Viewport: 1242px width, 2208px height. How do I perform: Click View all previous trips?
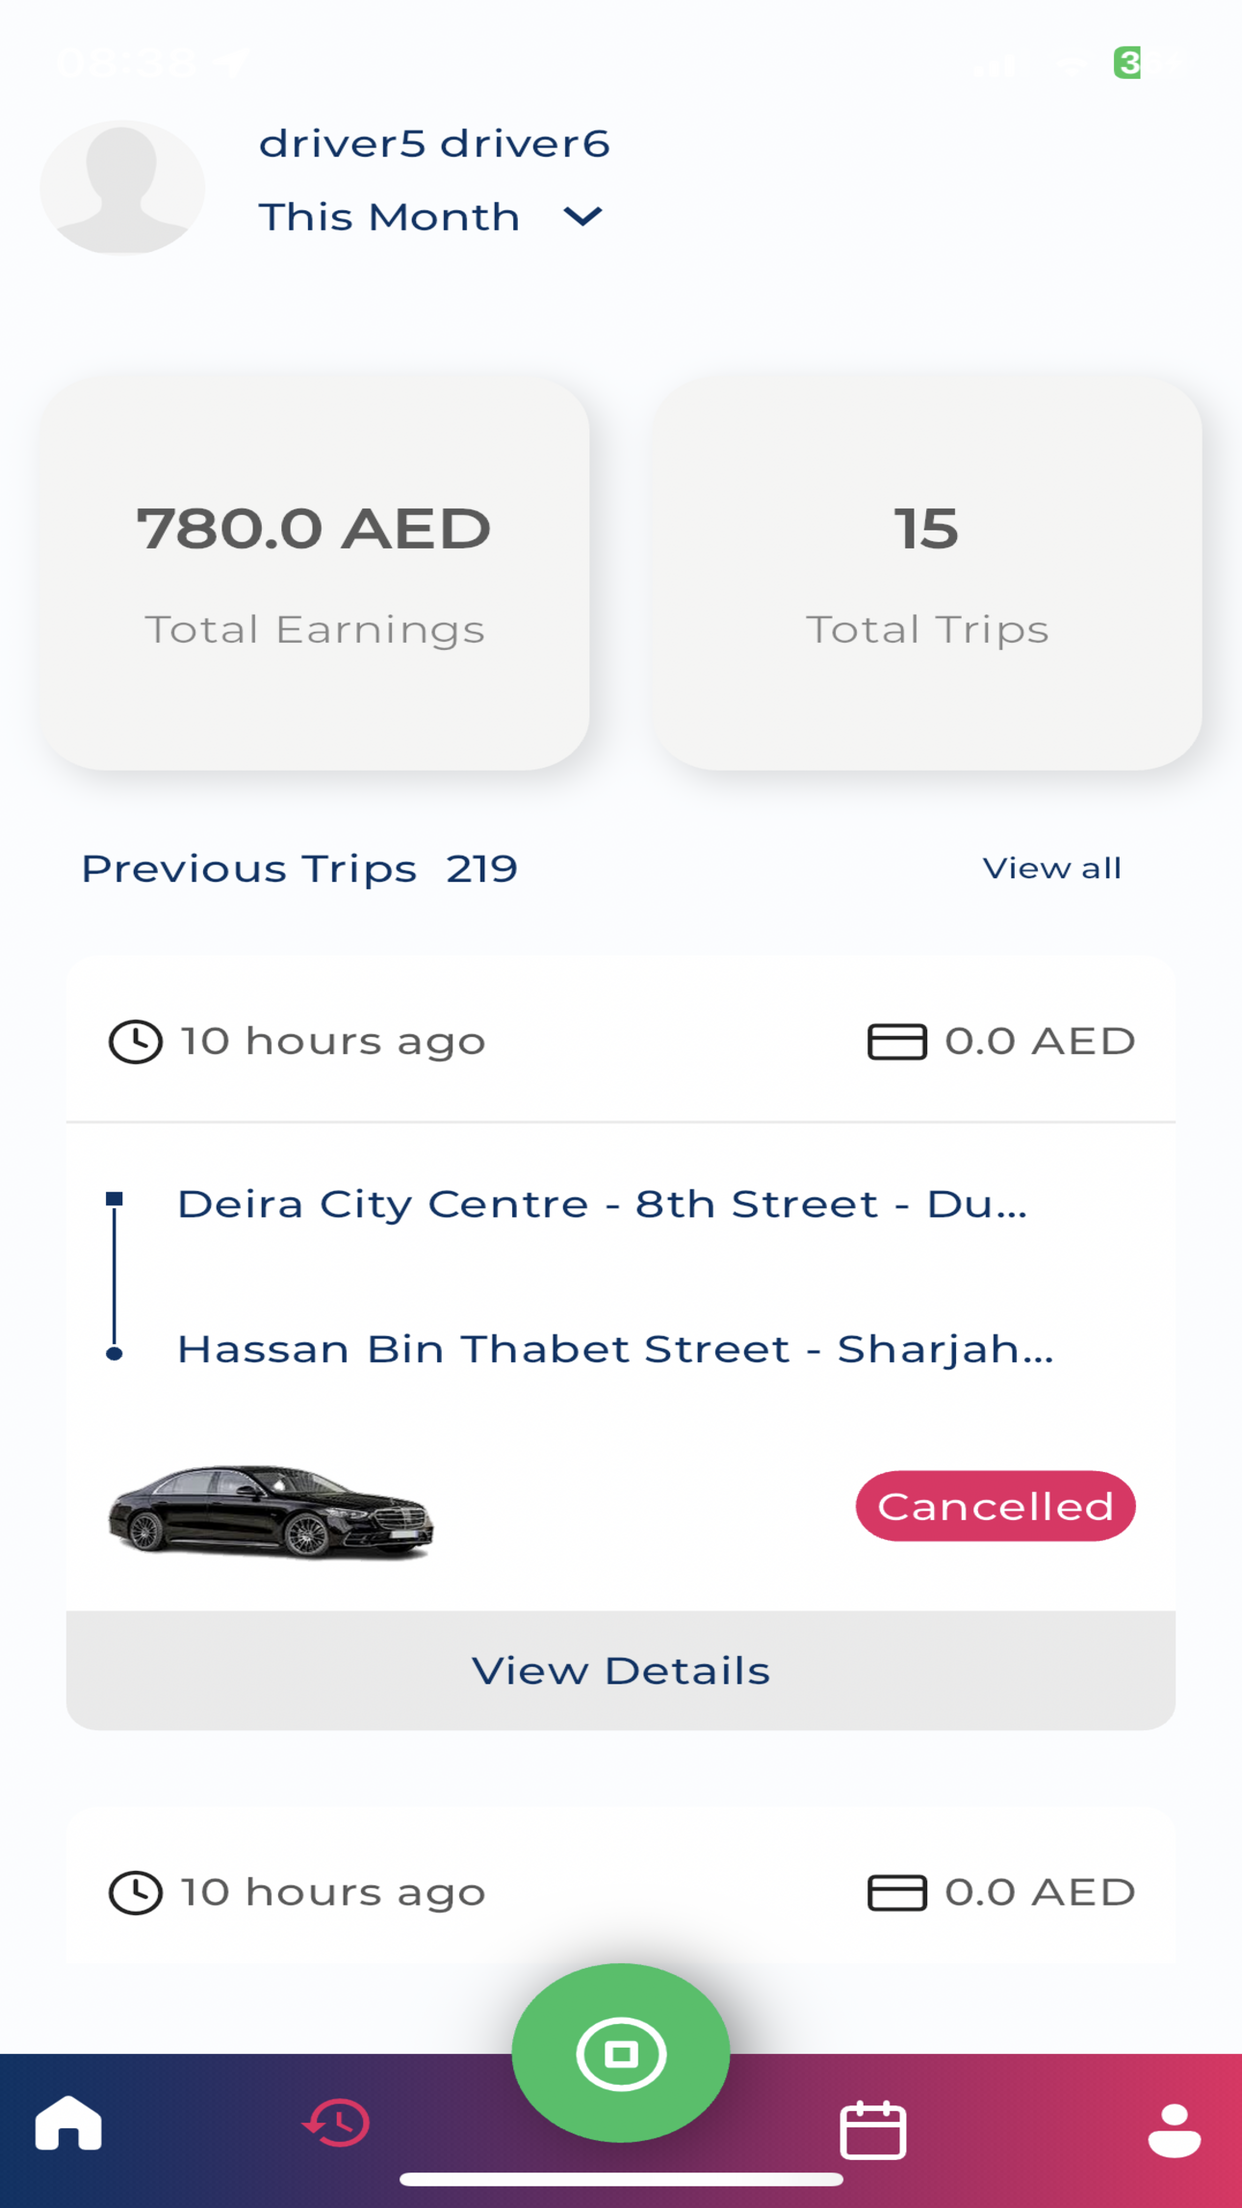click(1052, 868)
